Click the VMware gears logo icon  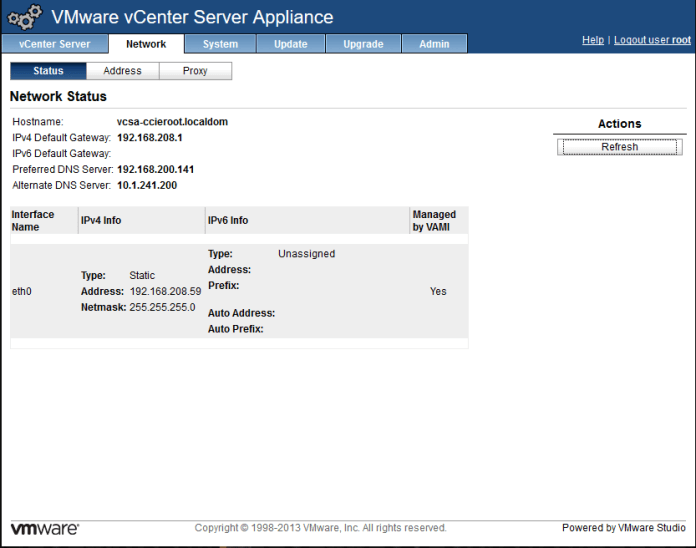[25, 18]
